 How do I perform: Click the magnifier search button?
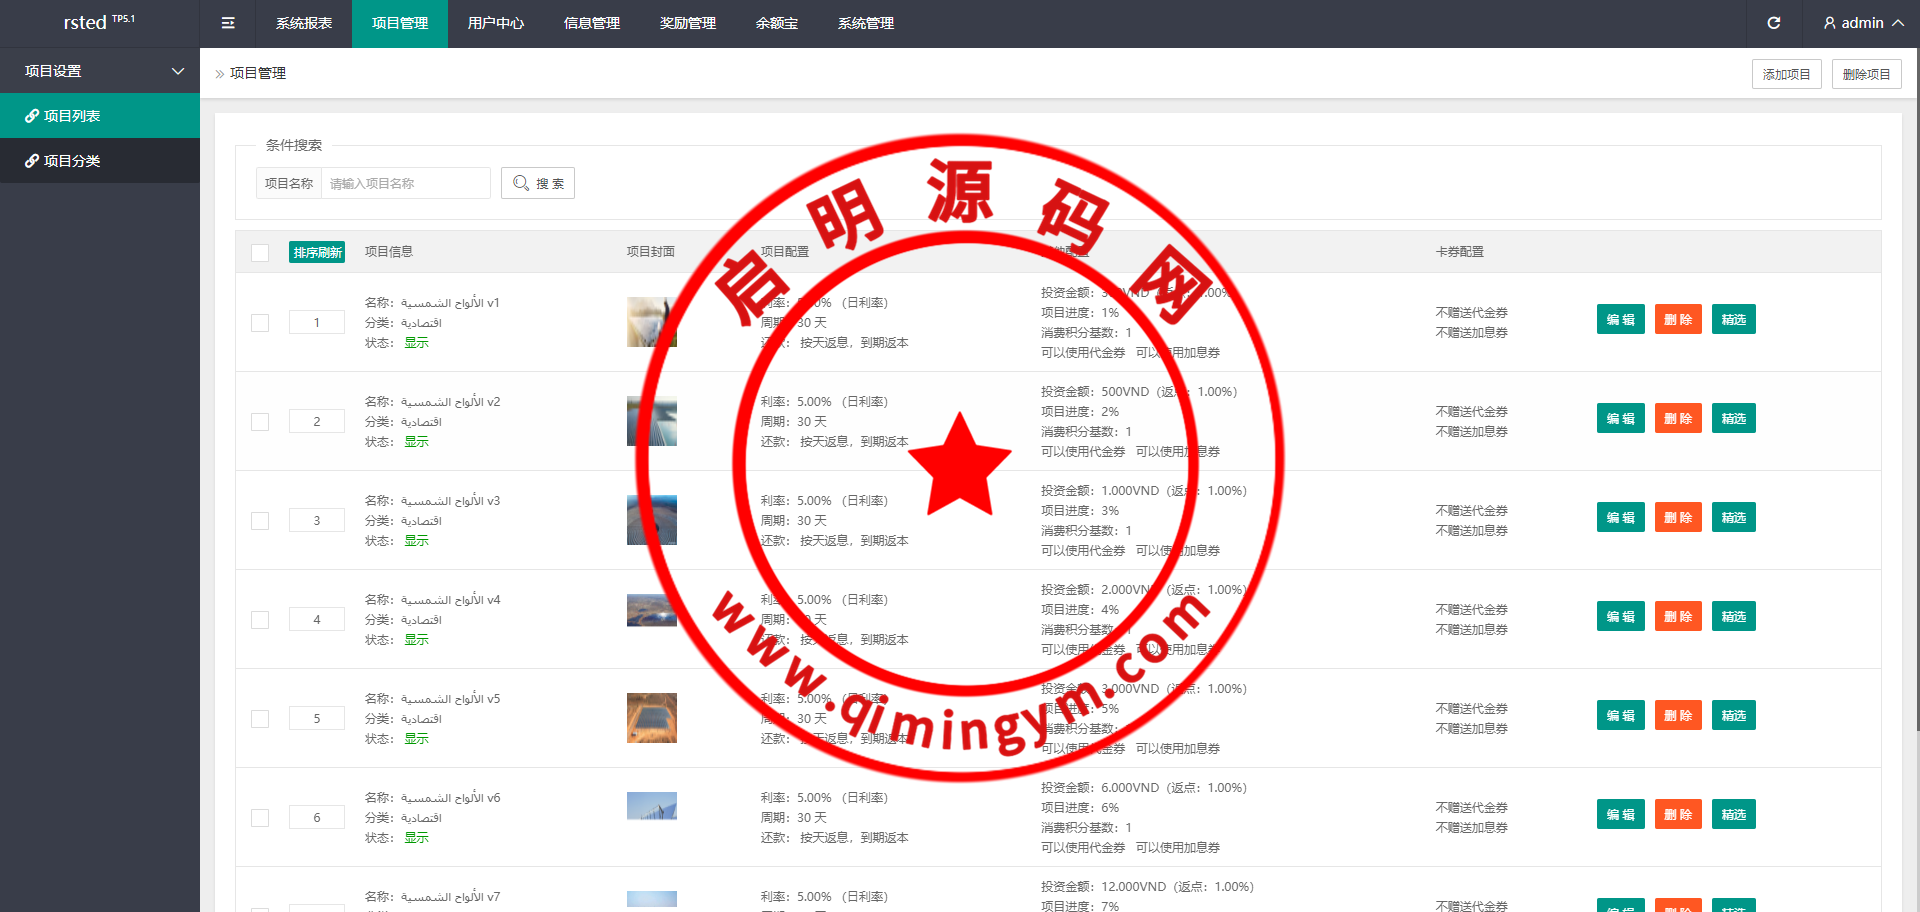click(x=538, y=183)
